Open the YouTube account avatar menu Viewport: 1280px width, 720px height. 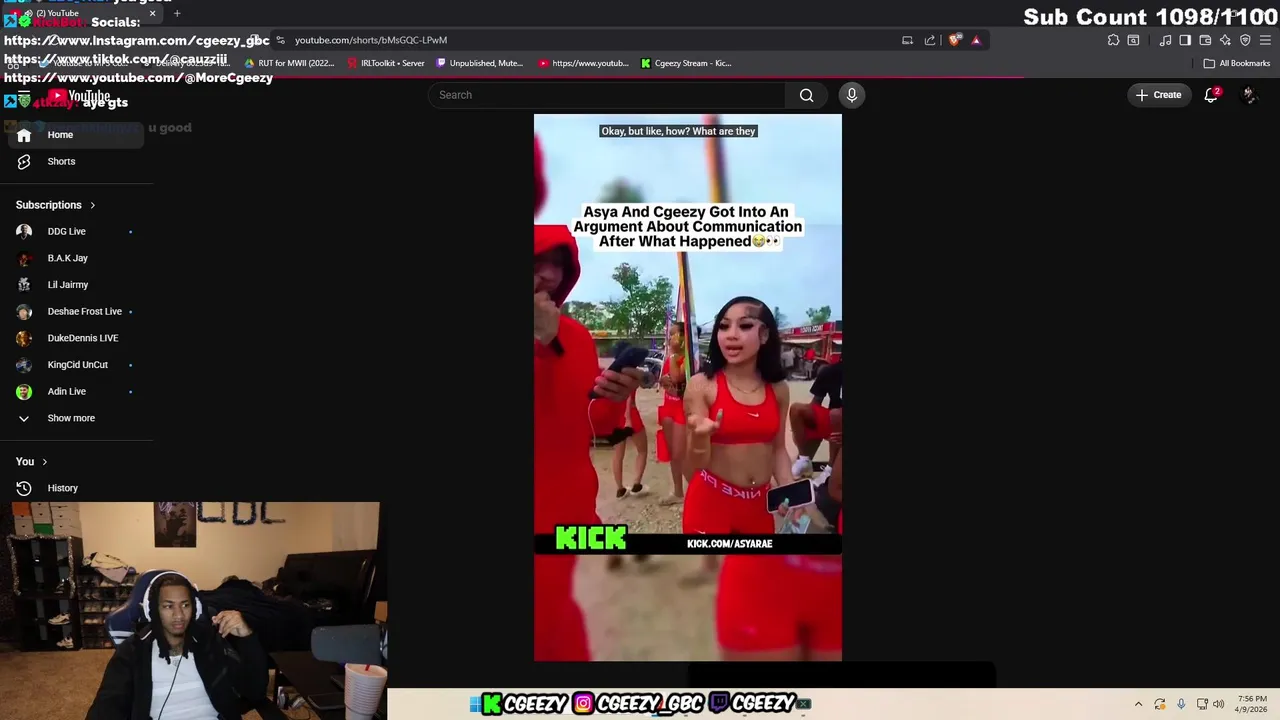pos(1249,95)
